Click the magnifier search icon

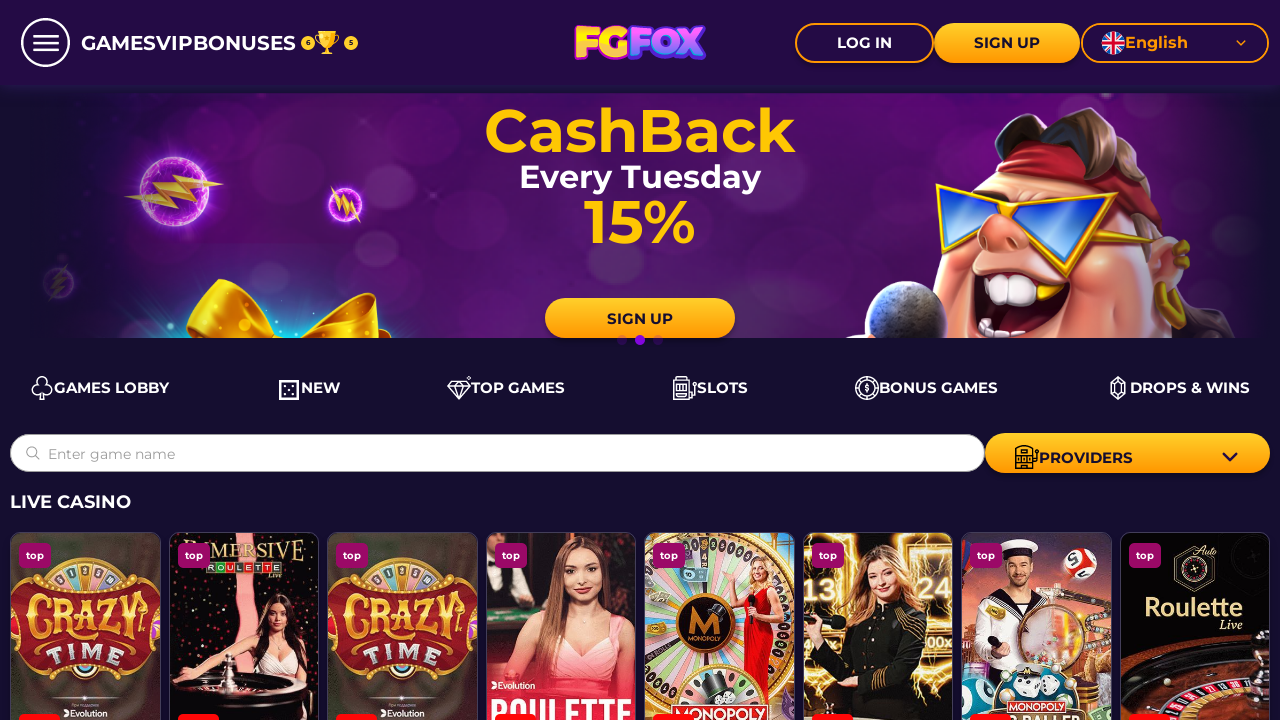coord(33,453)
